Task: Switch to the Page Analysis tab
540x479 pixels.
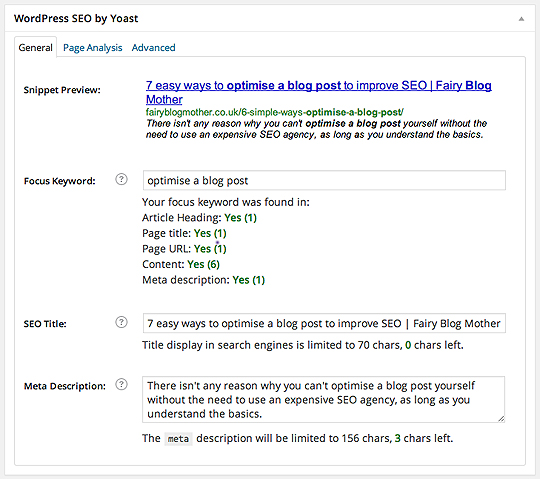Action: point(93,48)
